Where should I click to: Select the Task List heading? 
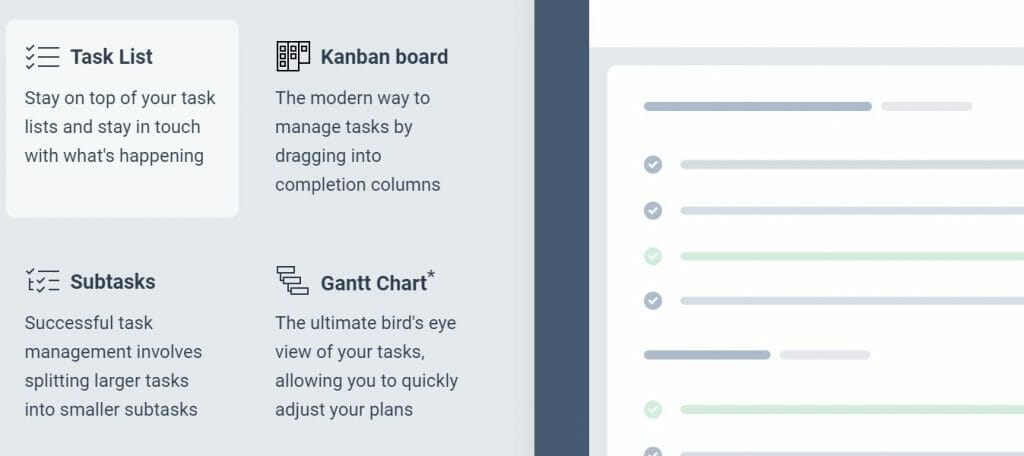pos(112,57)
